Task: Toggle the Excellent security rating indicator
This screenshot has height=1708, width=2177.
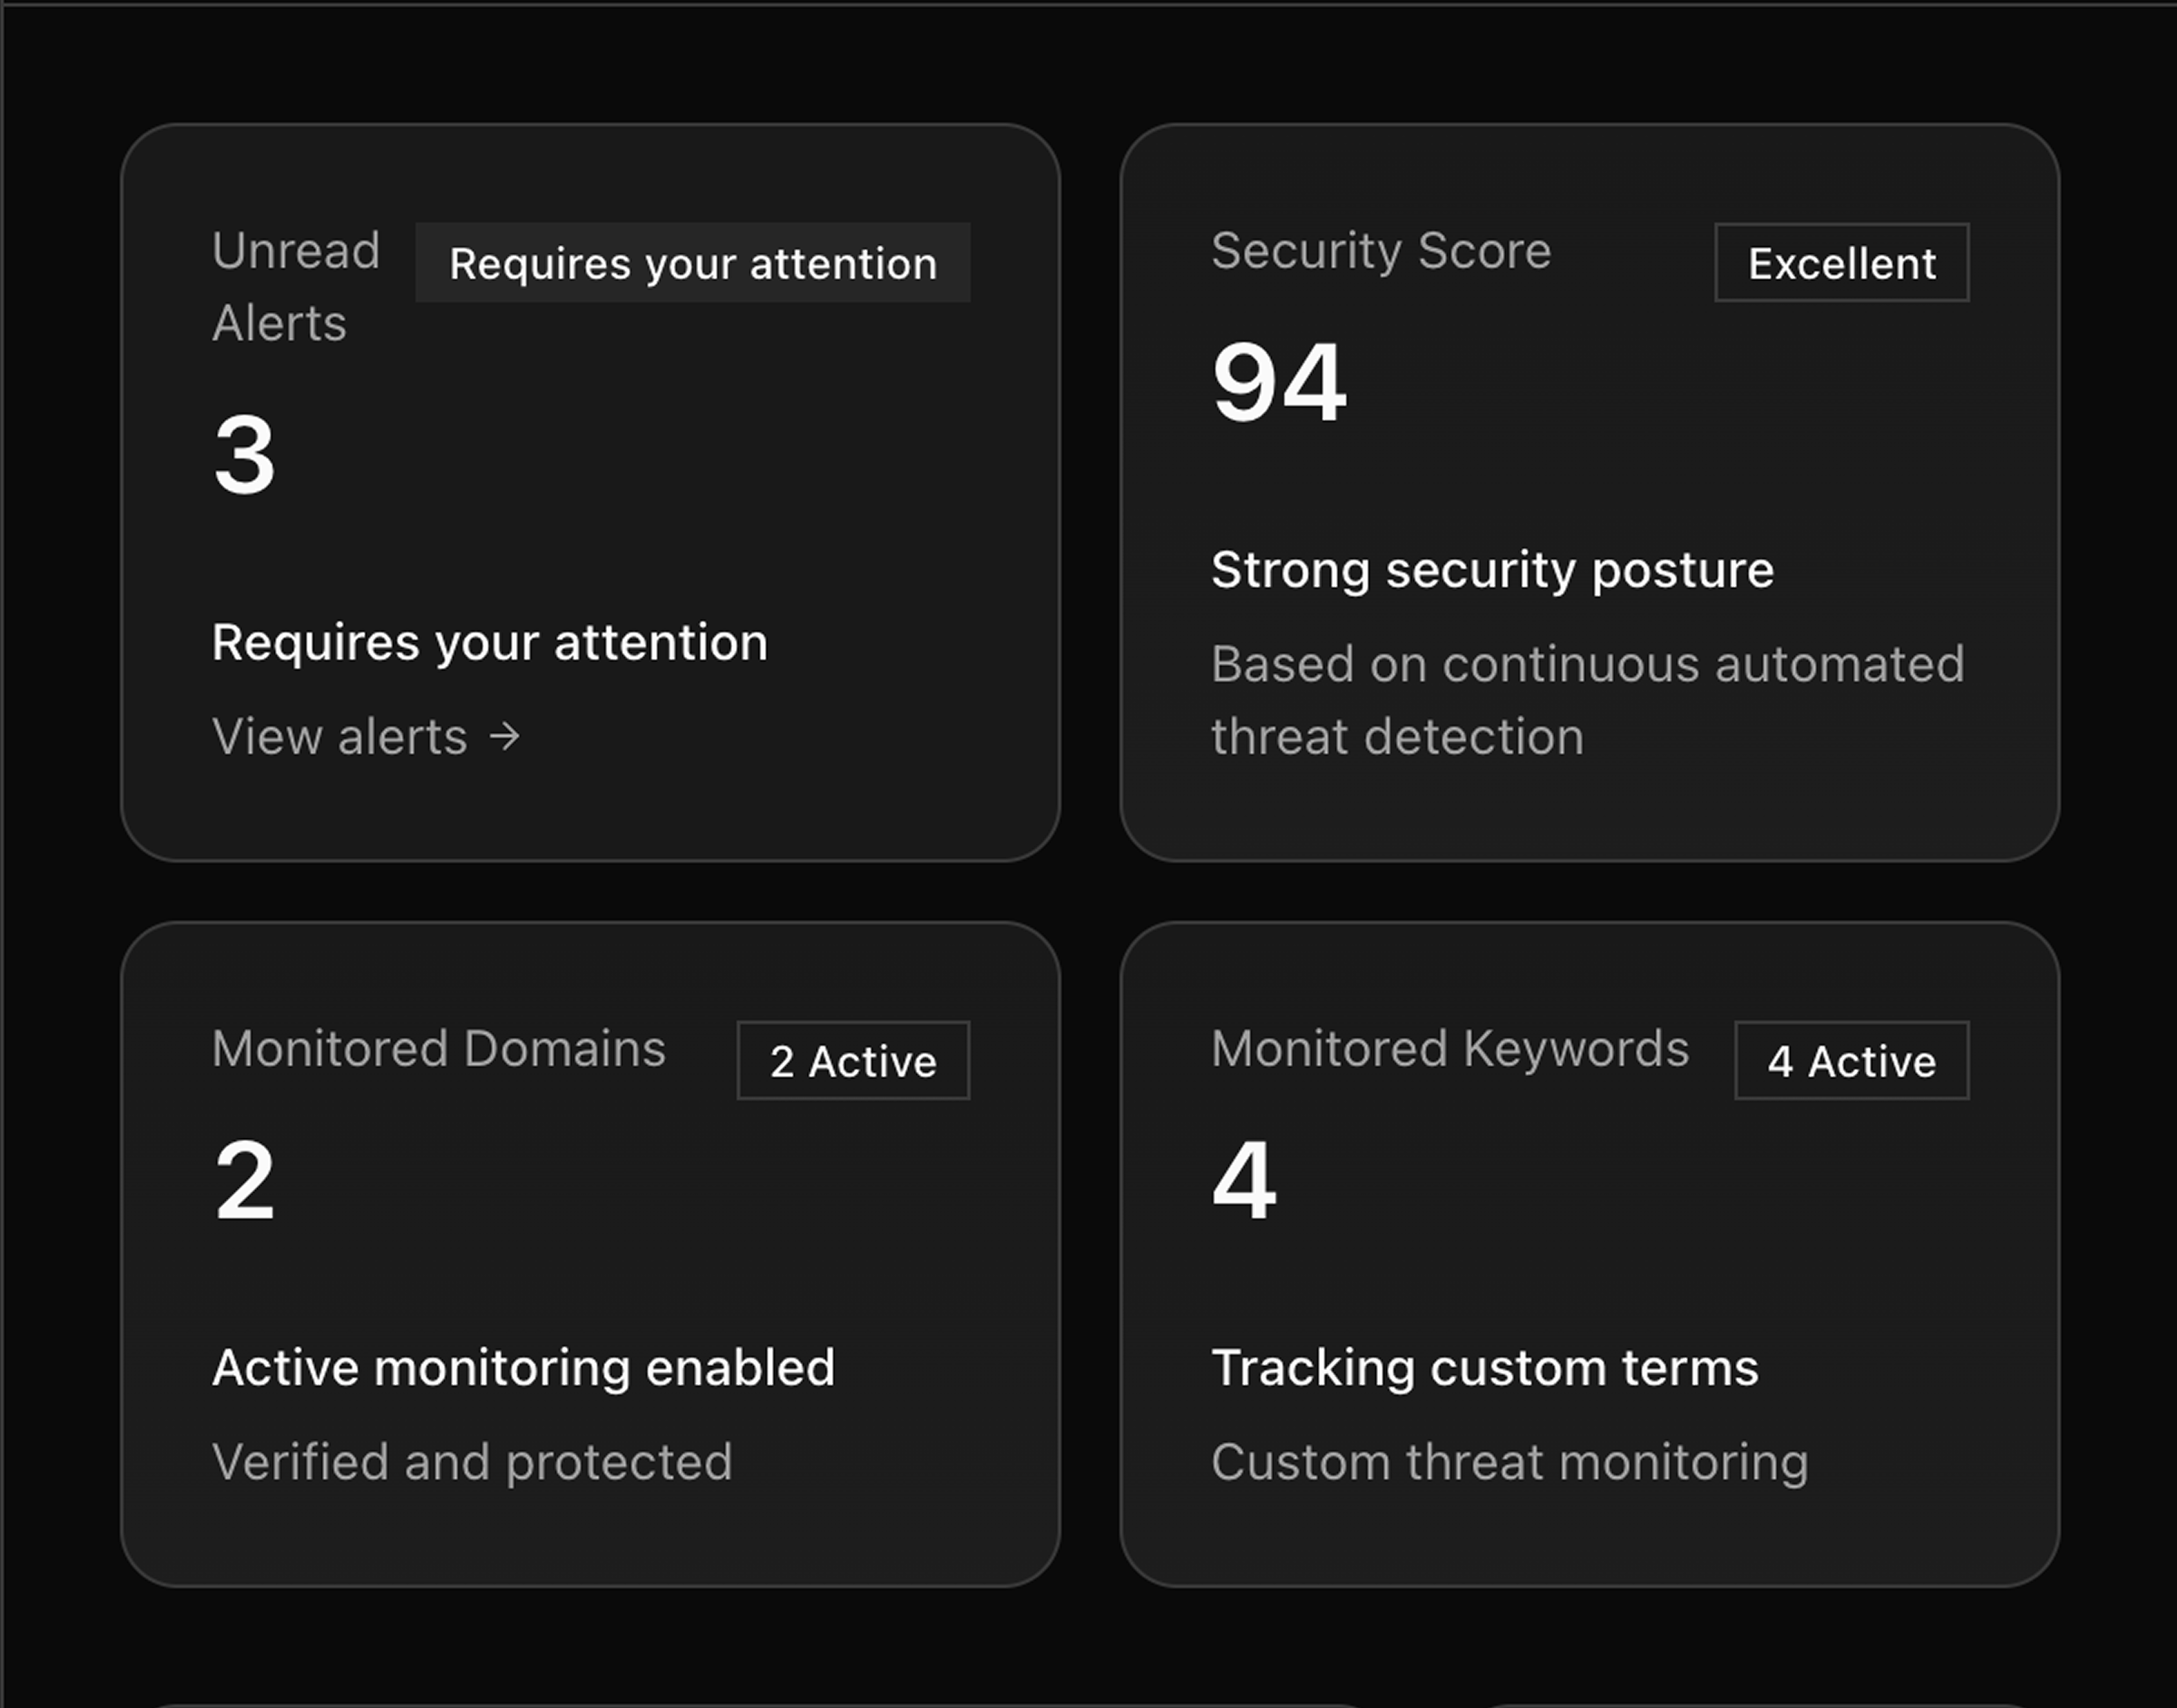Action: pos(1840,263)
